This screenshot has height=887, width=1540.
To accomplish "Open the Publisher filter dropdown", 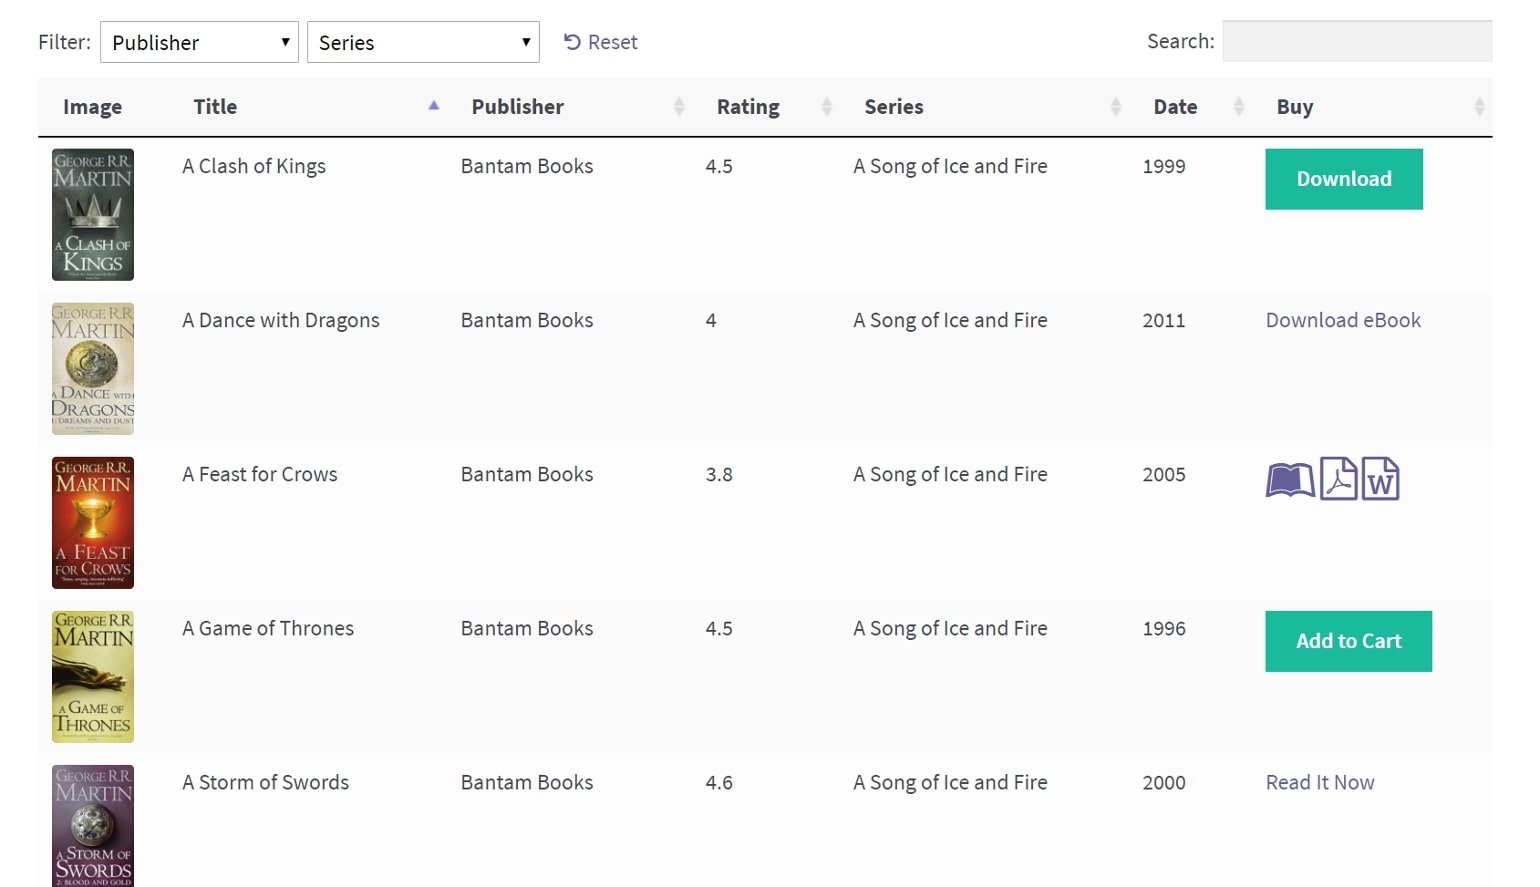I will [x=199, y=42].
